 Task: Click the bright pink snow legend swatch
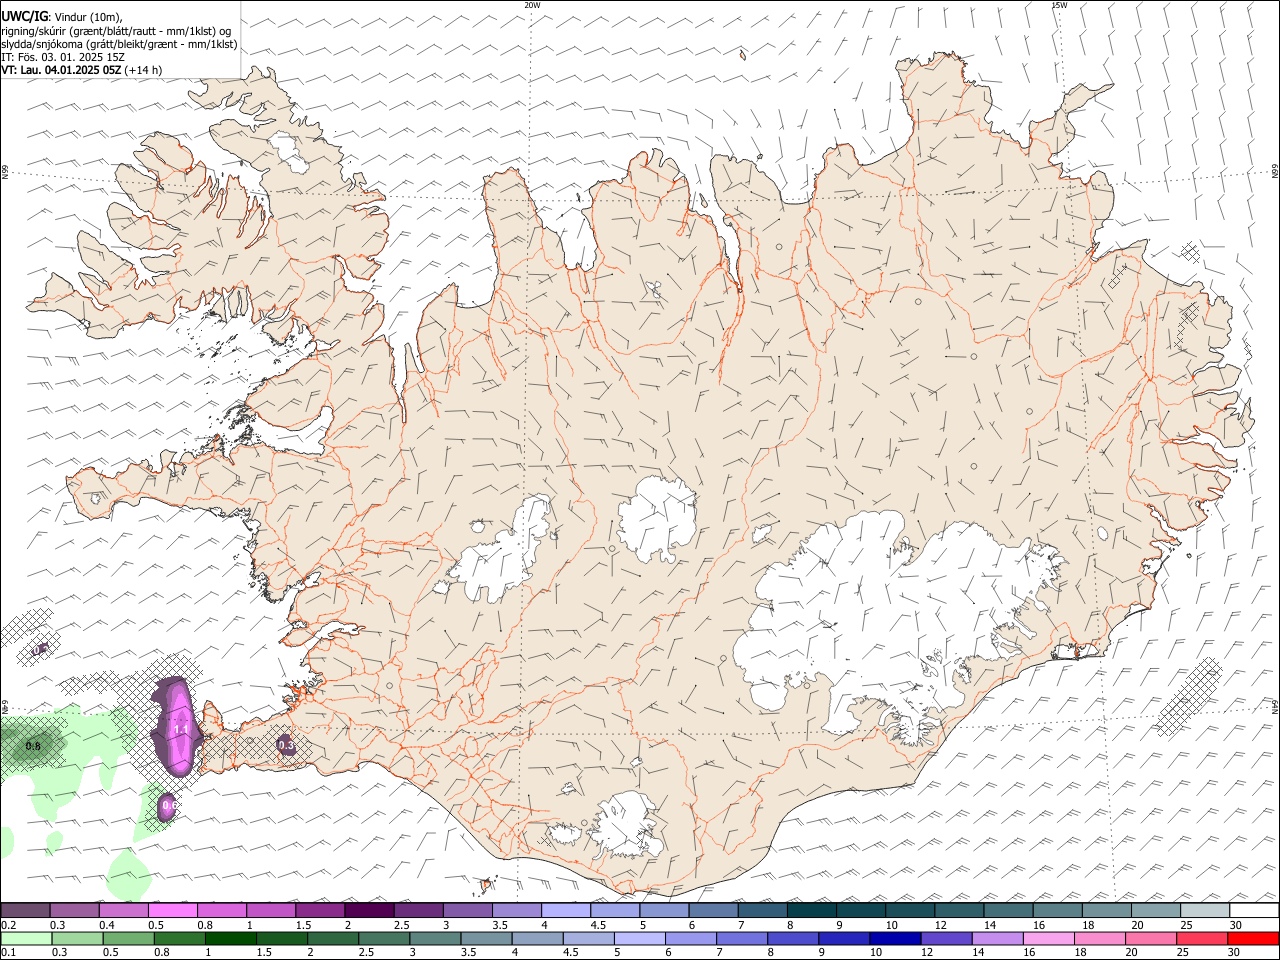tap(172, 910)
